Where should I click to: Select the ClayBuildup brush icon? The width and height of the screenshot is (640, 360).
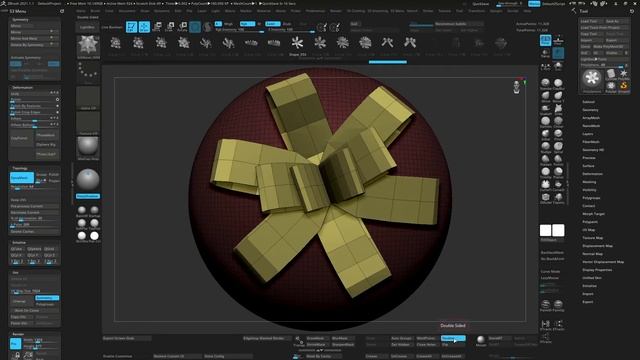(558, 84)
